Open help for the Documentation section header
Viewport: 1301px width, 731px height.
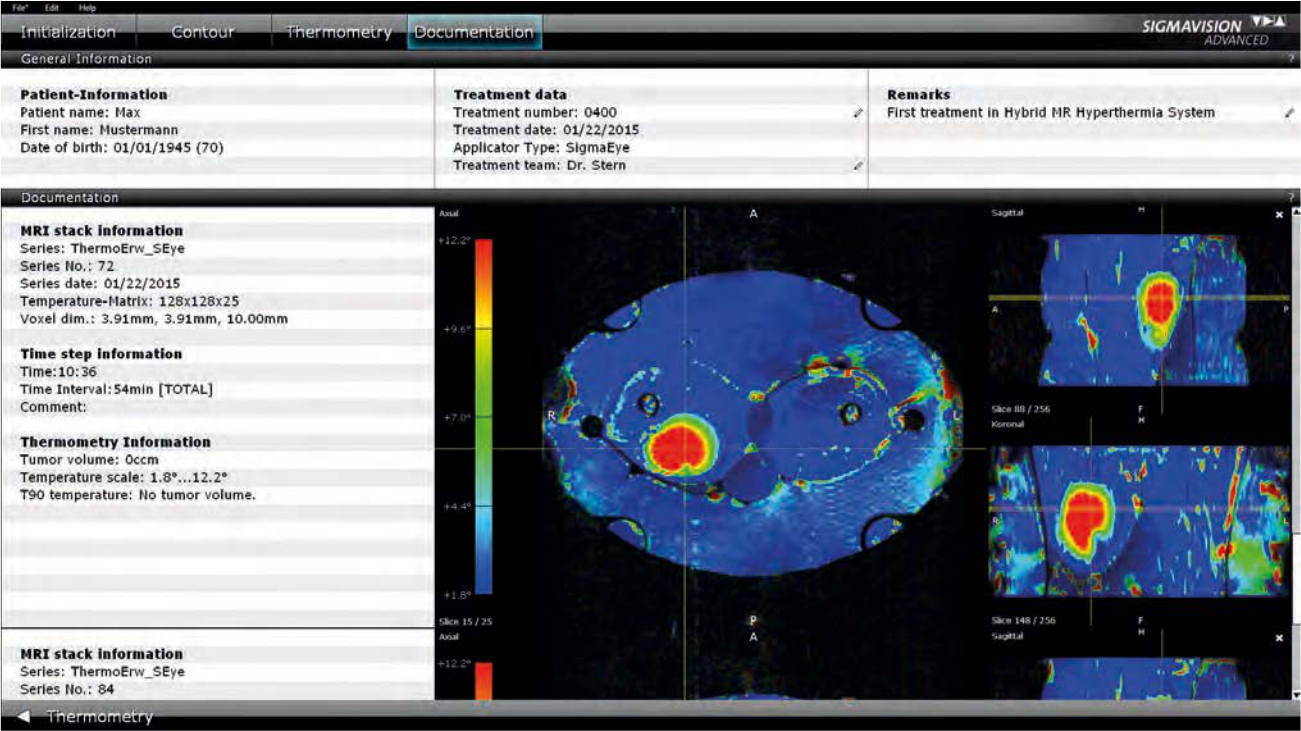tap(1292, 198)
